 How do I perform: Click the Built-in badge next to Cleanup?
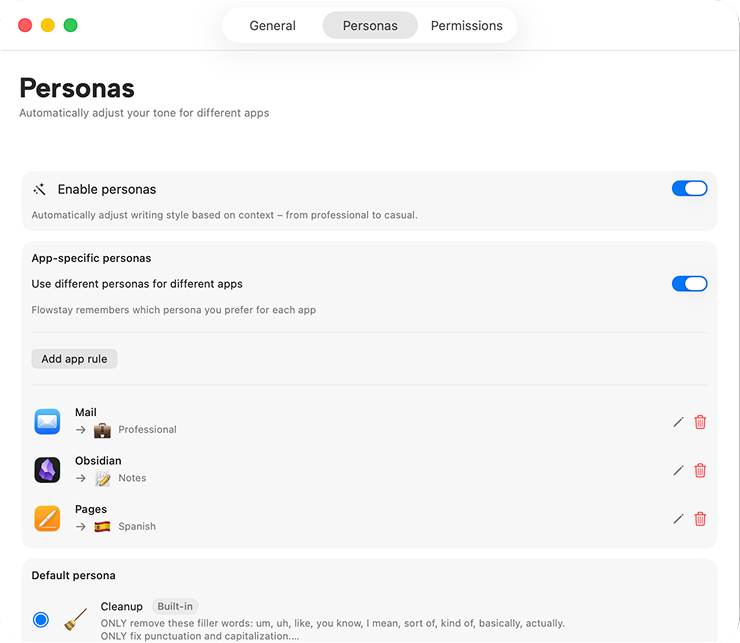[175, 607]
